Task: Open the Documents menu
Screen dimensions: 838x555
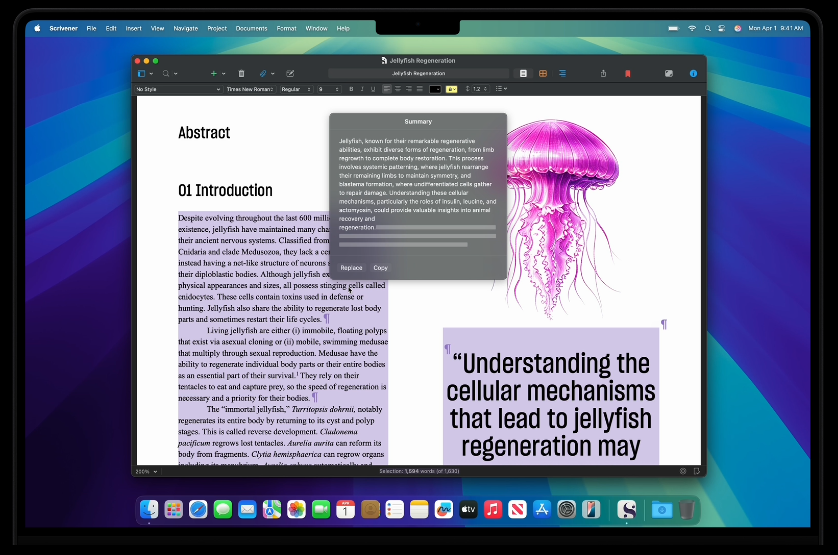Action: (251, 28)
